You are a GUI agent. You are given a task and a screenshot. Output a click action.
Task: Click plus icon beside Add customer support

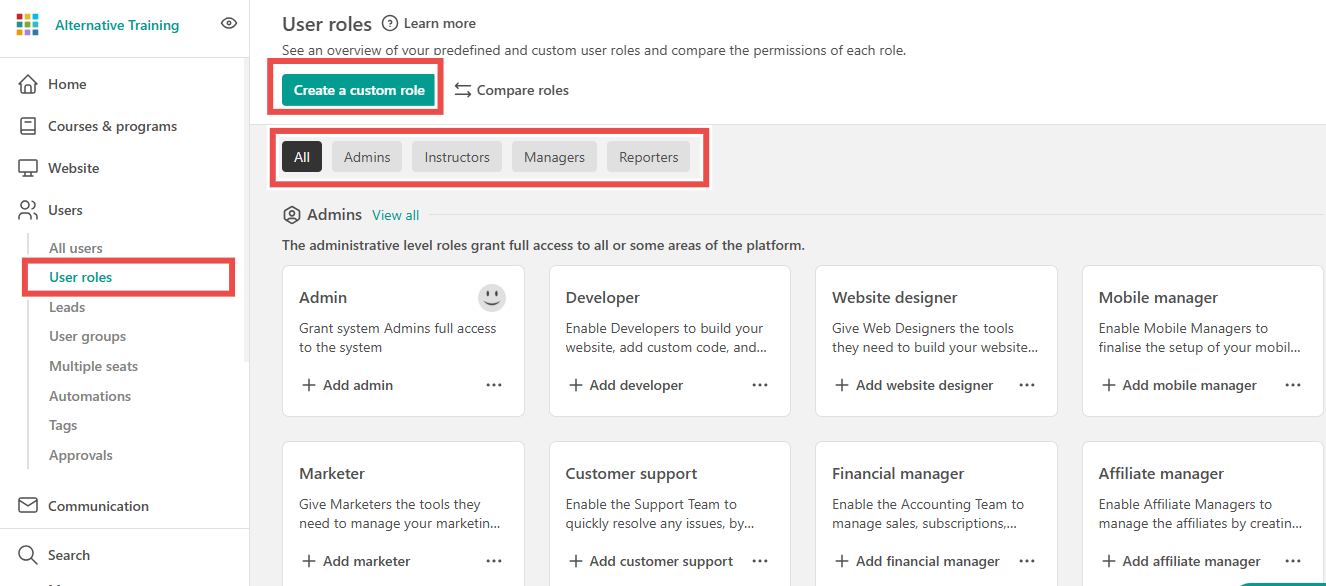pyautogui.click(x=575, y=561)
